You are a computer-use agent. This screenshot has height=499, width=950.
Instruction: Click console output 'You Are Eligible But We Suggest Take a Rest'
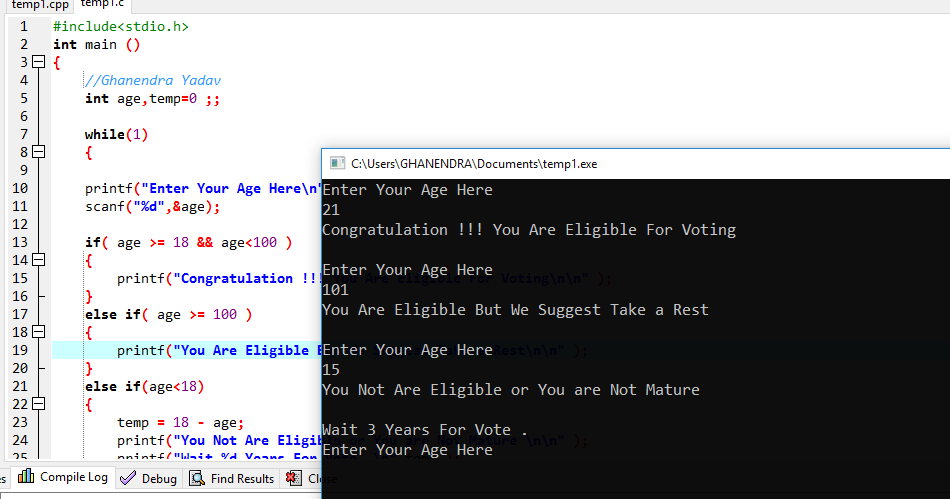point(515,310)
